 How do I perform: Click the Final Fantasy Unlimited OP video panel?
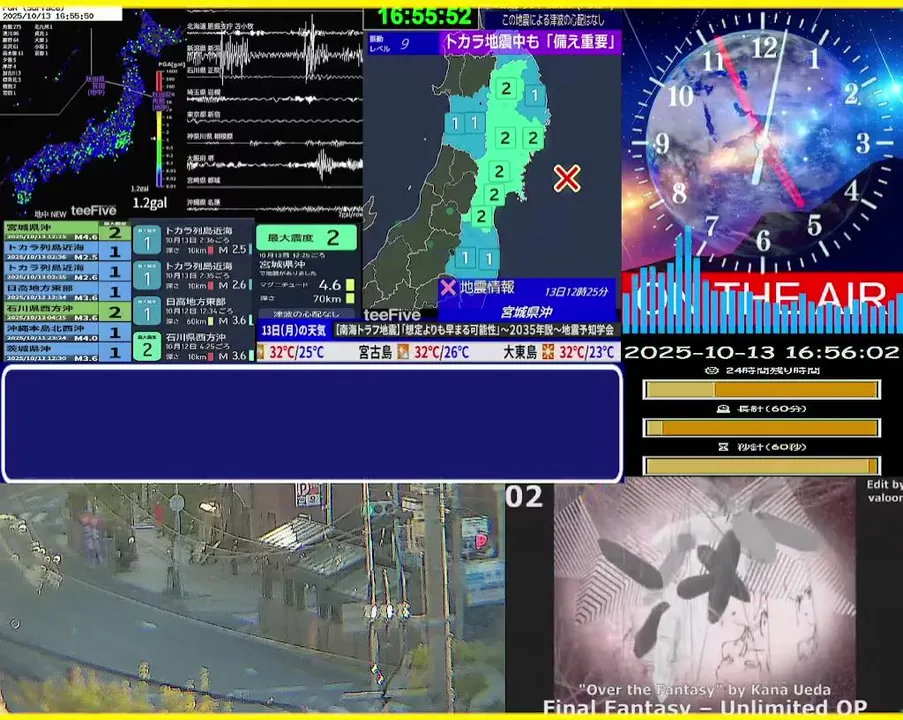pyautogui.click(x=704, y=598)
